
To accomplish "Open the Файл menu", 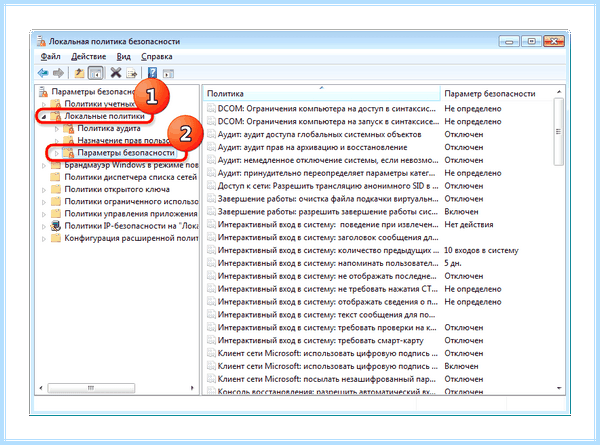I will tap(51, 57).
